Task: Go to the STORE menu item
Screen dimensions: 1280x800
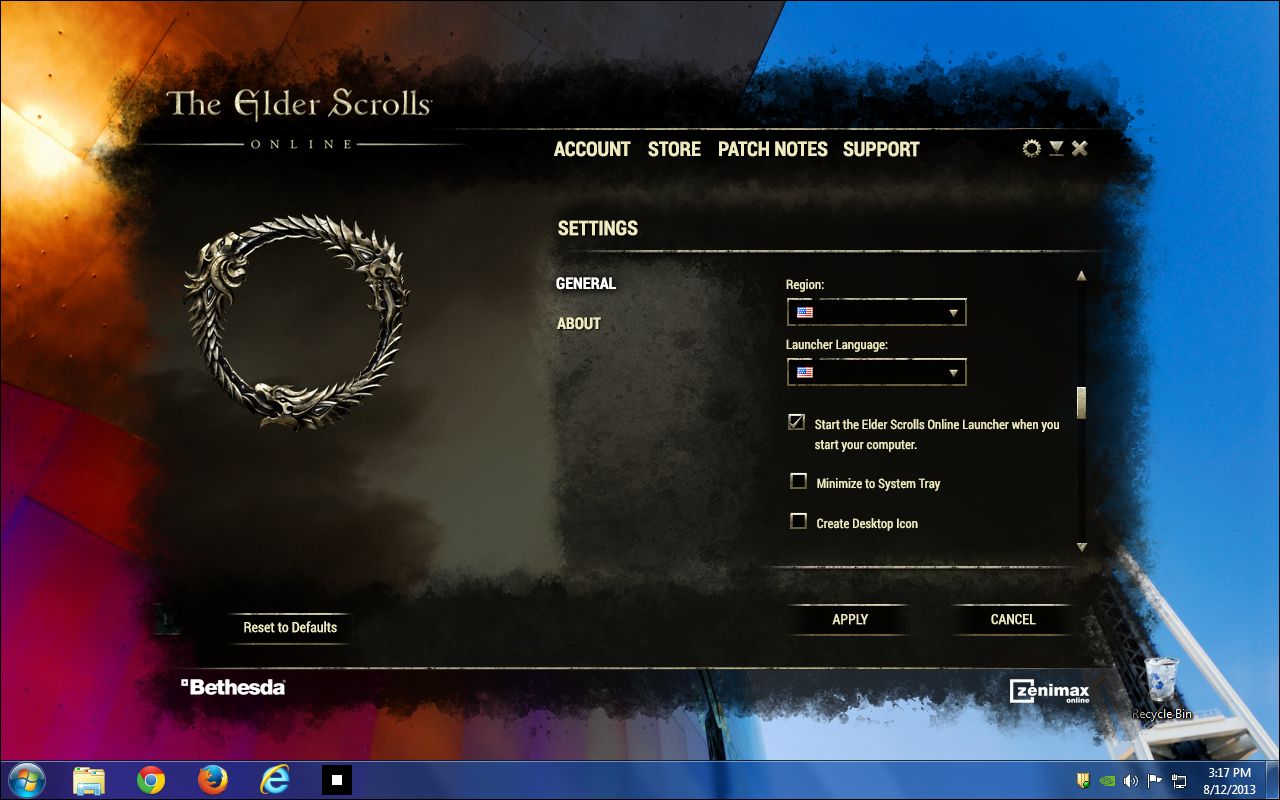Action: pos(674,149)
